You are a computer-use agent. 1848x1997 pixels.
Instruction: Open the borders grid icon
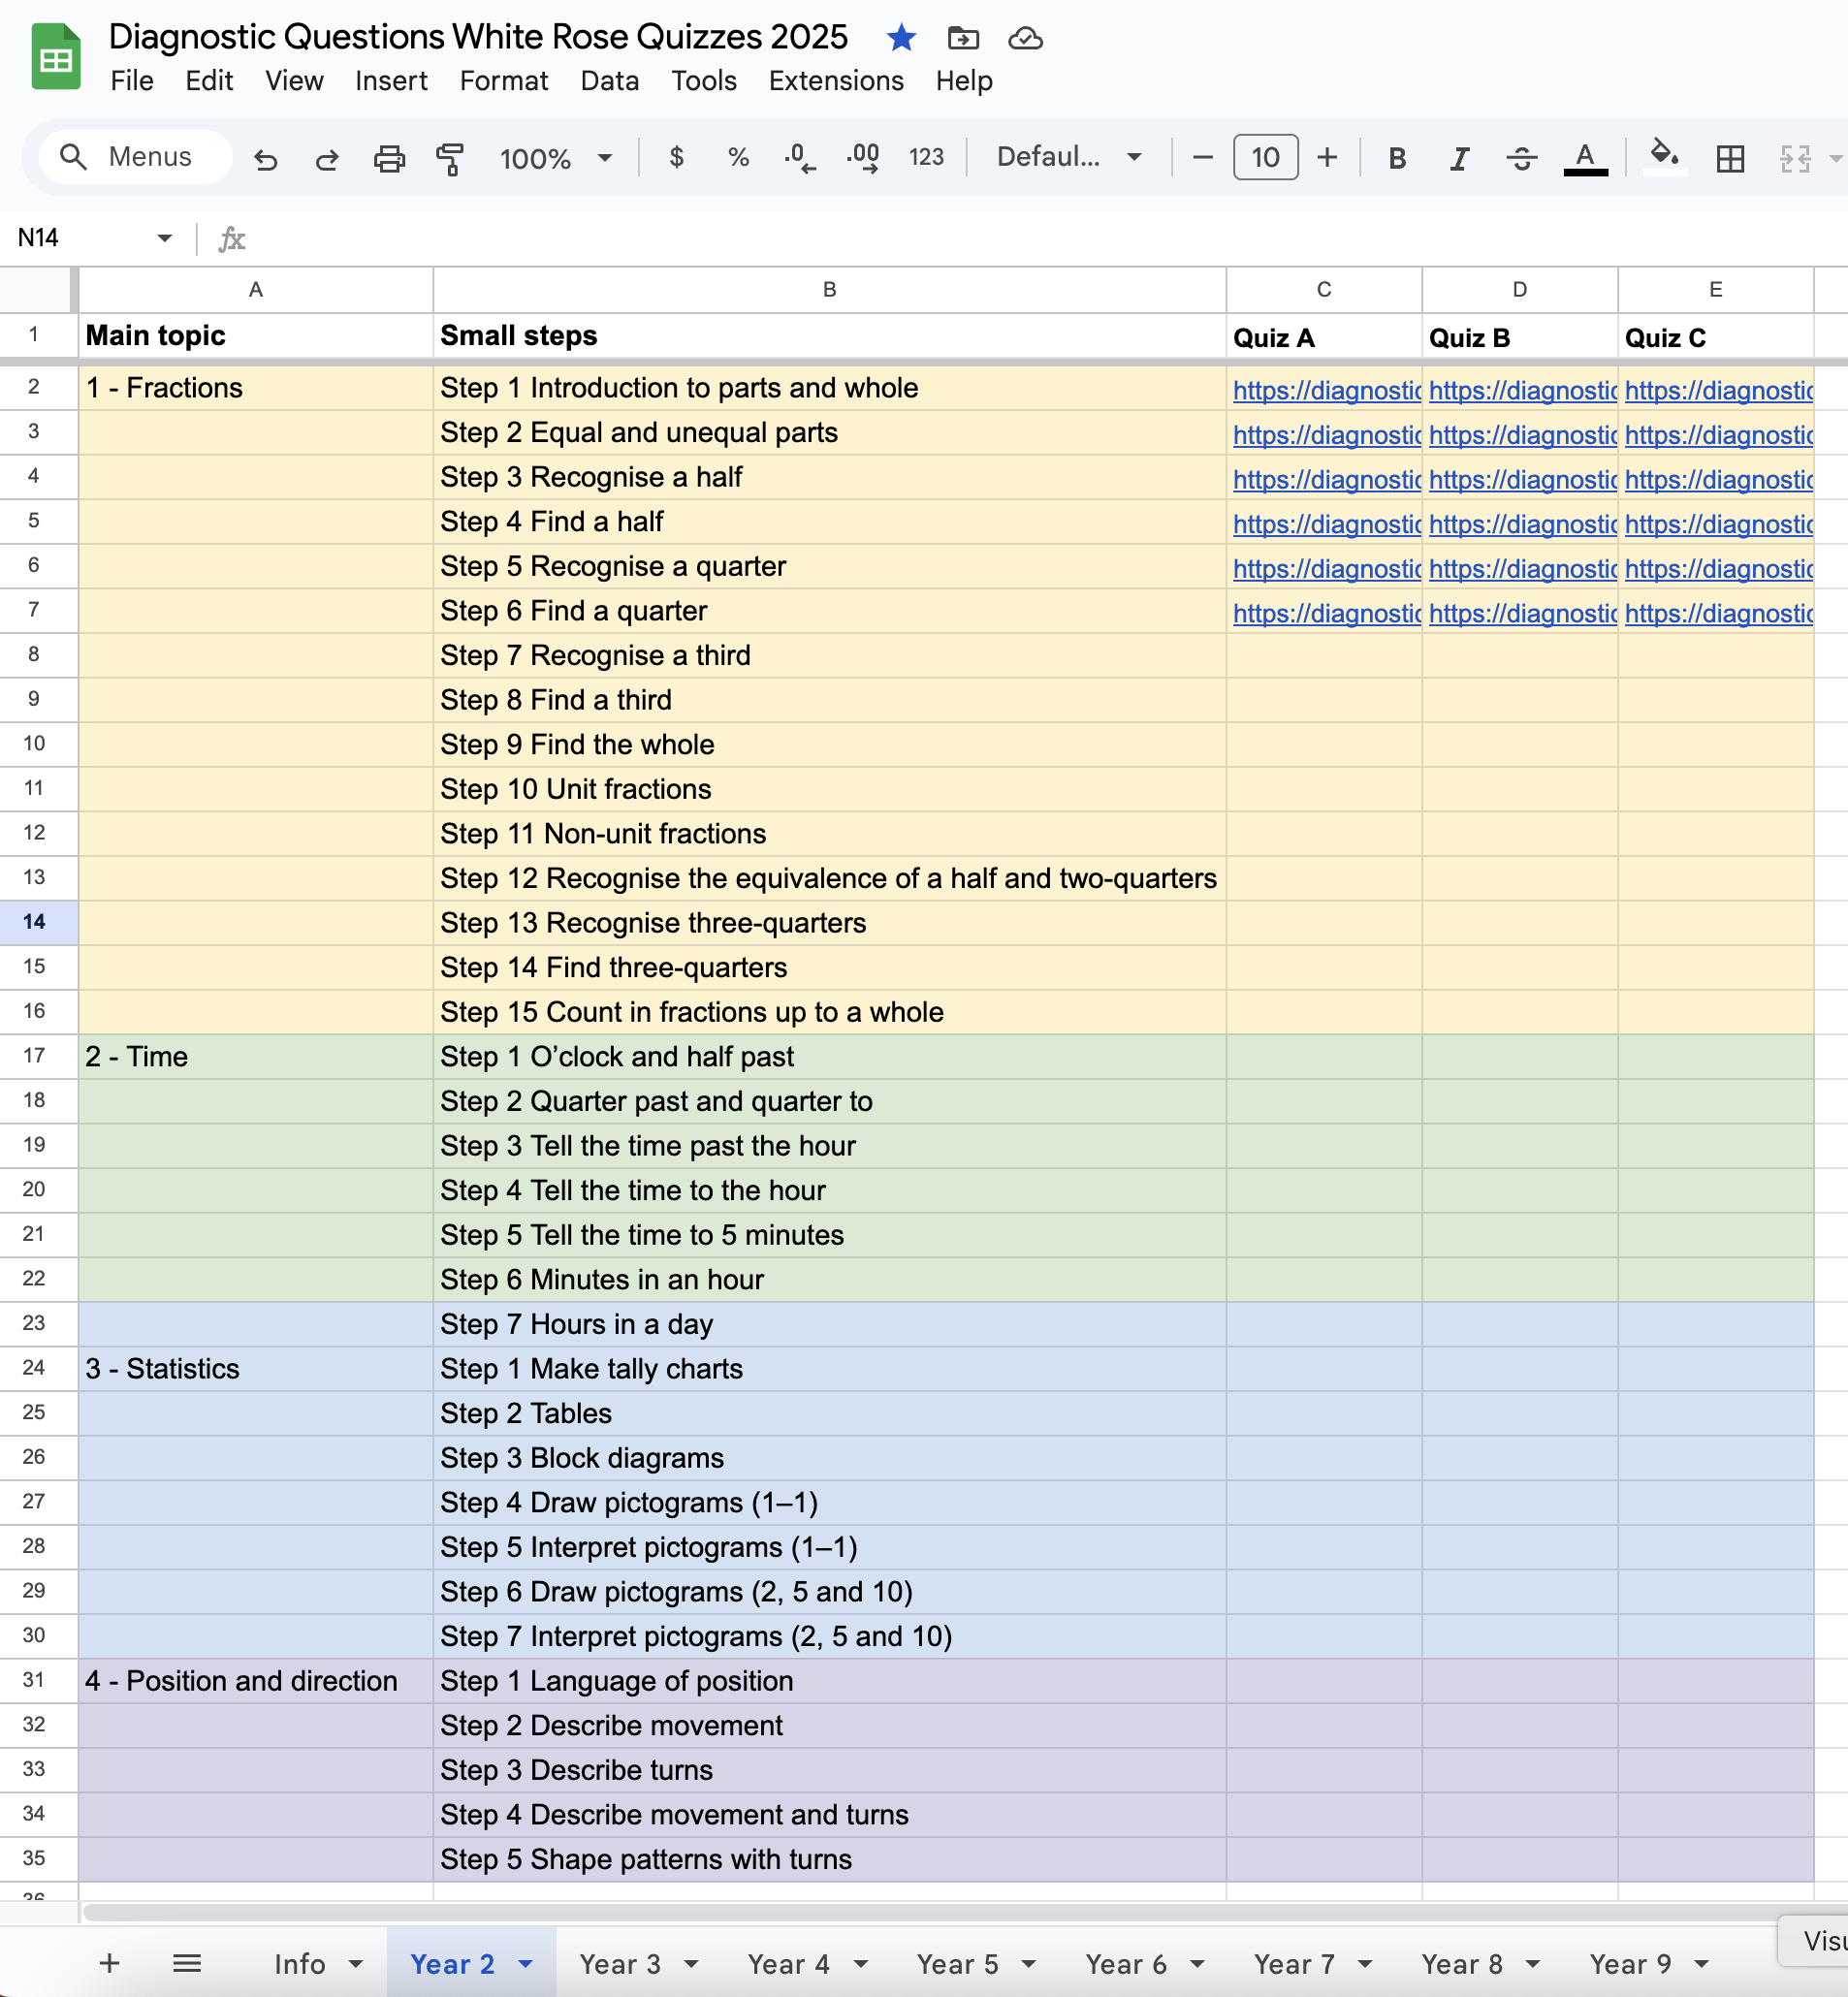[1730, 158]
